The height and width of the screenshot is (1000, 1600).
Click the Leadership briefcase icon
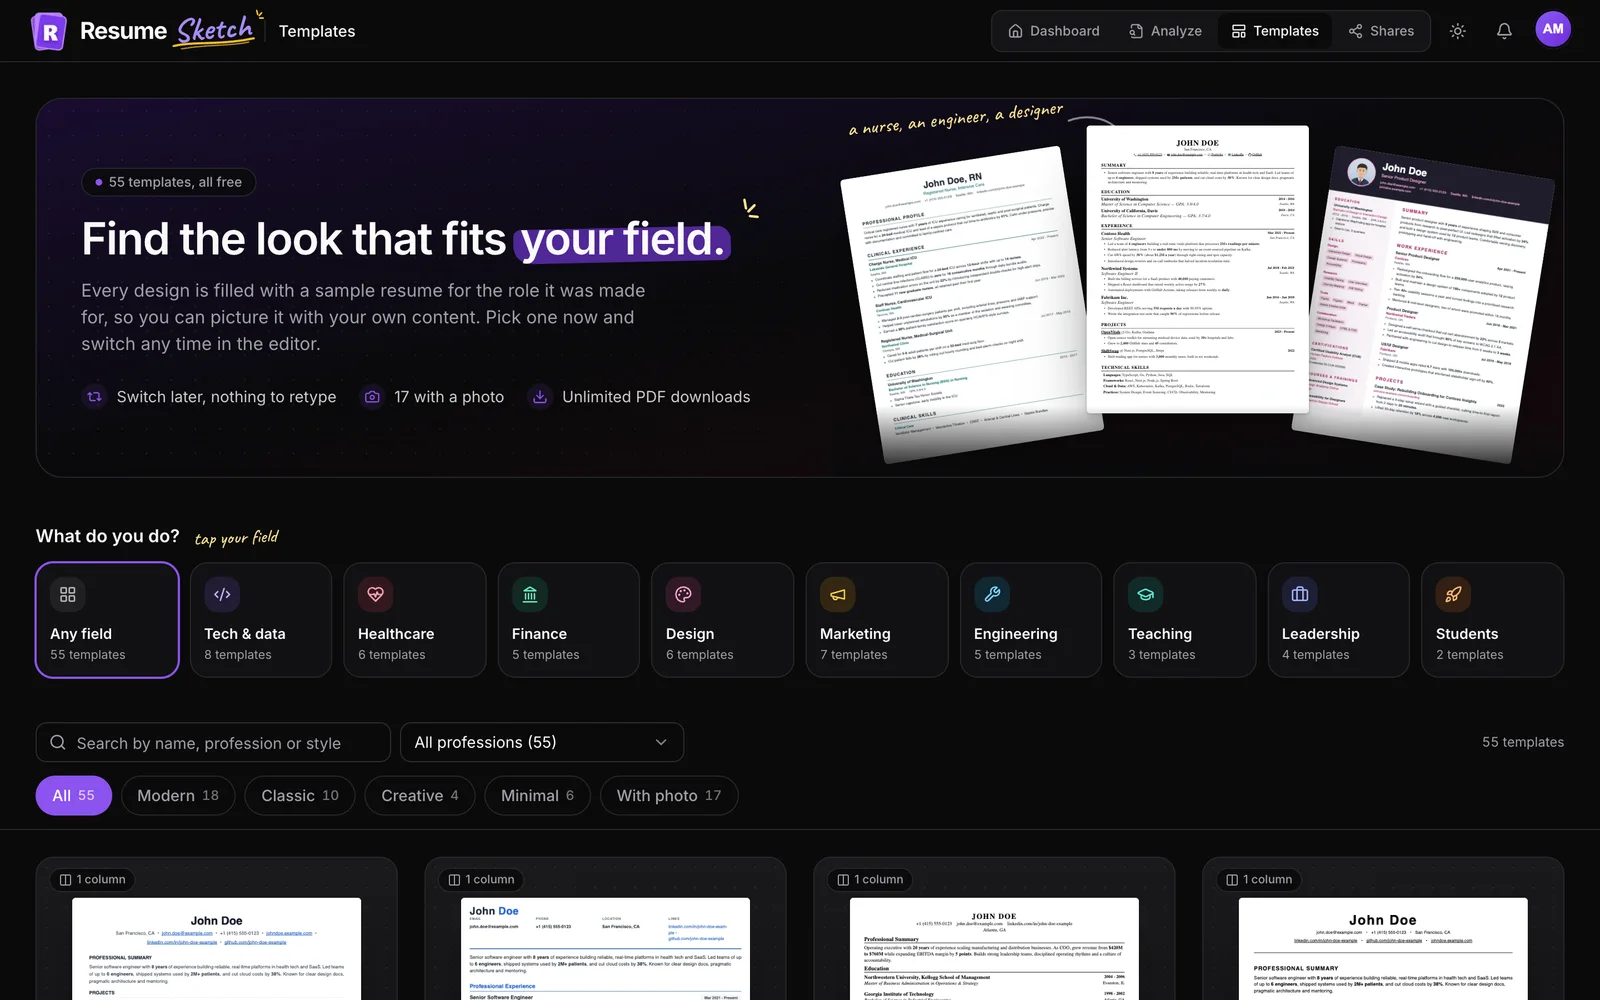tap(1300, 594)
